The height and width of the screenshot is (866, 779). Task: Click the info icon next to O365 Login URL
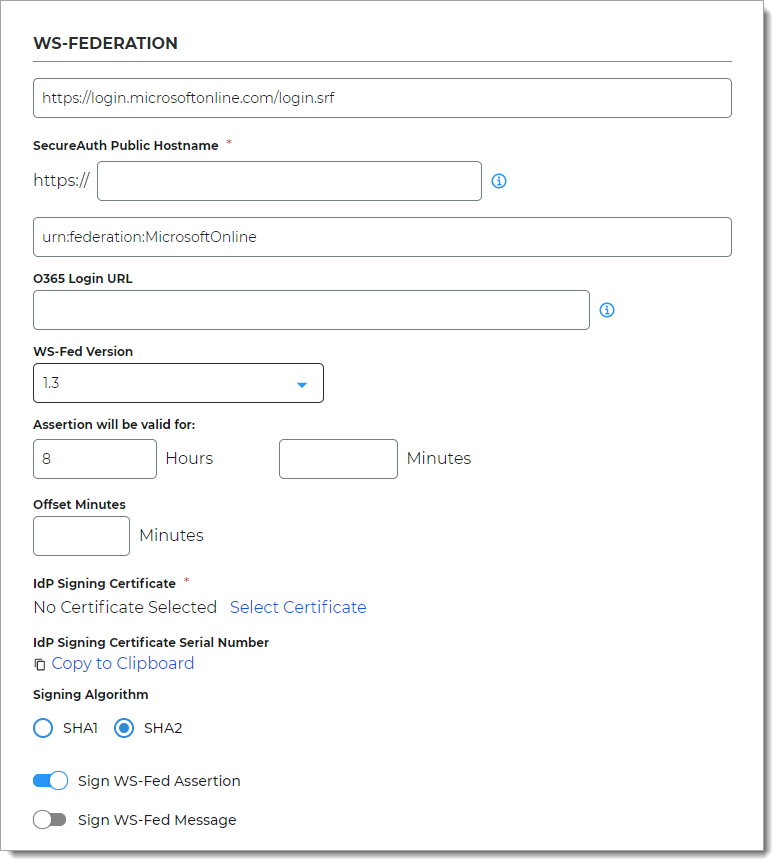[607, 310]
